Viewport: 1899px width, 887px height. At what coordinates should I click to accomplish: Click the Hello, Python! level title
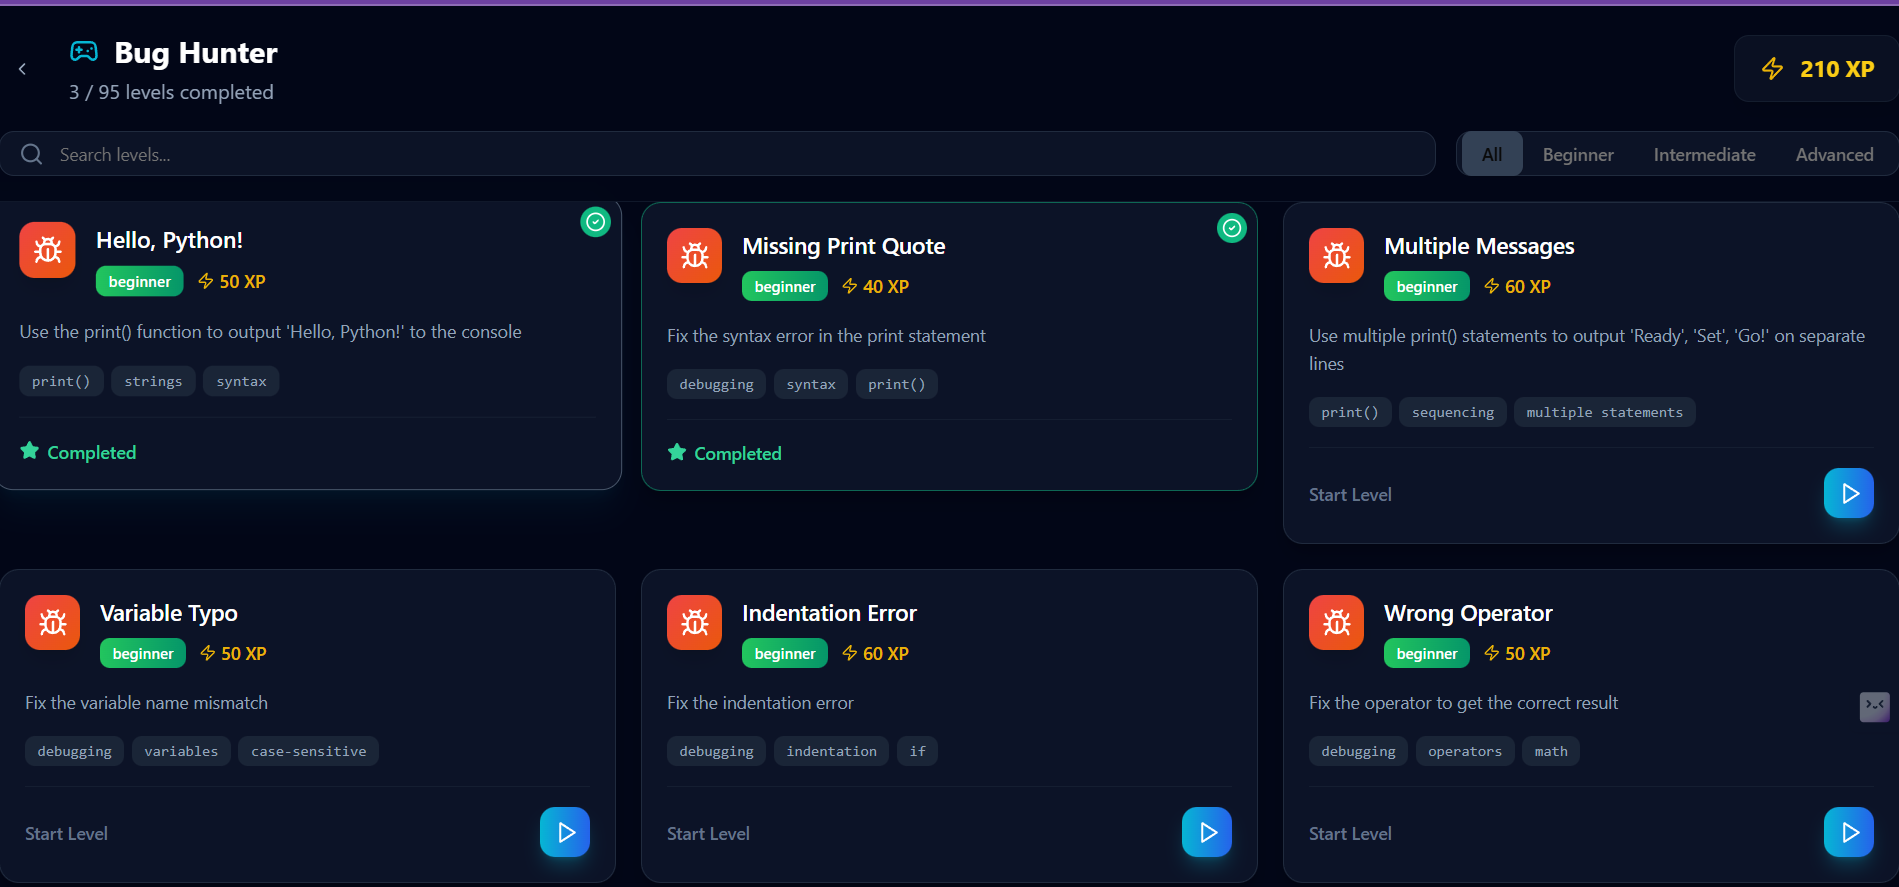tap(169, 240)
